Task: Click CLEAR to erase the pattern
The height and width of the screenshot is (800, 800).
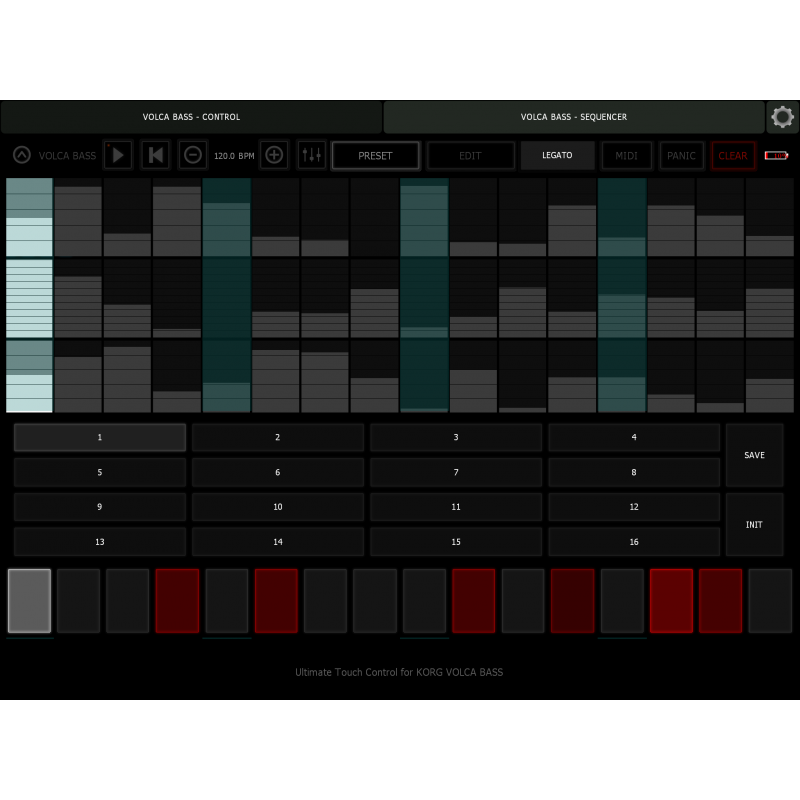Action: (733, 155)
